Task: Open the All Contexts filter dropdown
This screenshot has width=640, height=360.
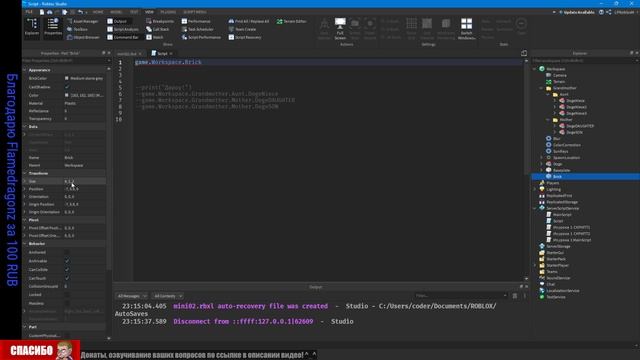Action: coord(168,296)
